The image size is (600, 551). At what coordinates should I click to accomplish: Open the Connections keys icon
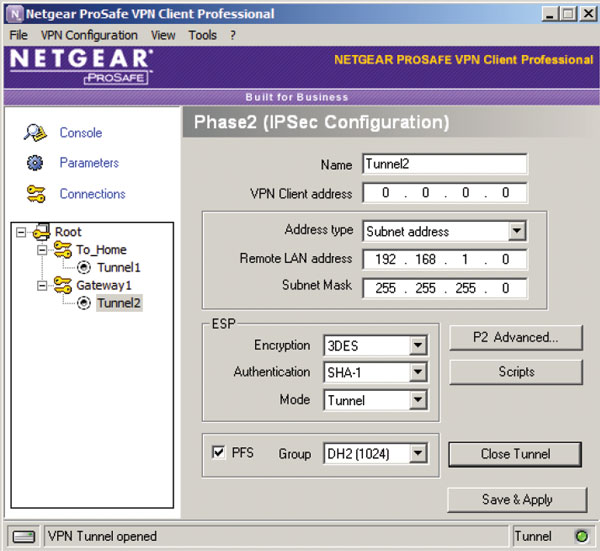coord(36,194)
